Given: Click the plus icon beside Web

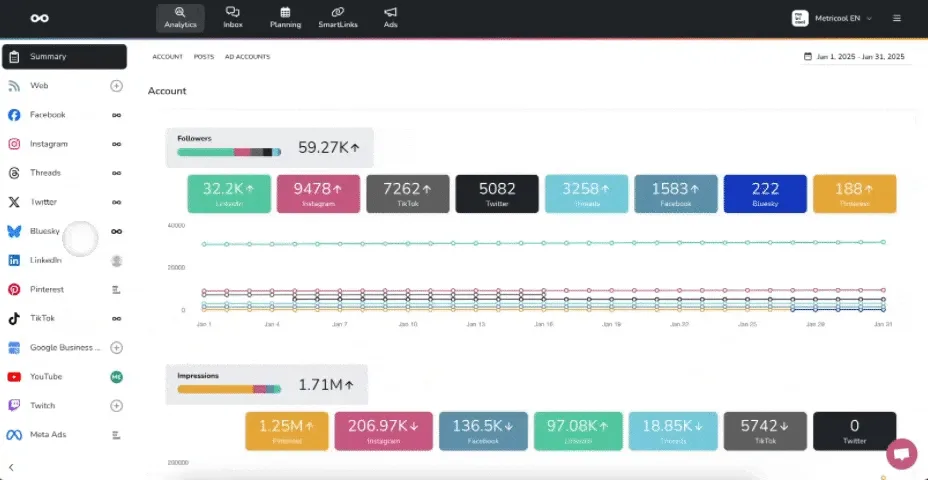Looking at the screenshot, I should (116, 86).
